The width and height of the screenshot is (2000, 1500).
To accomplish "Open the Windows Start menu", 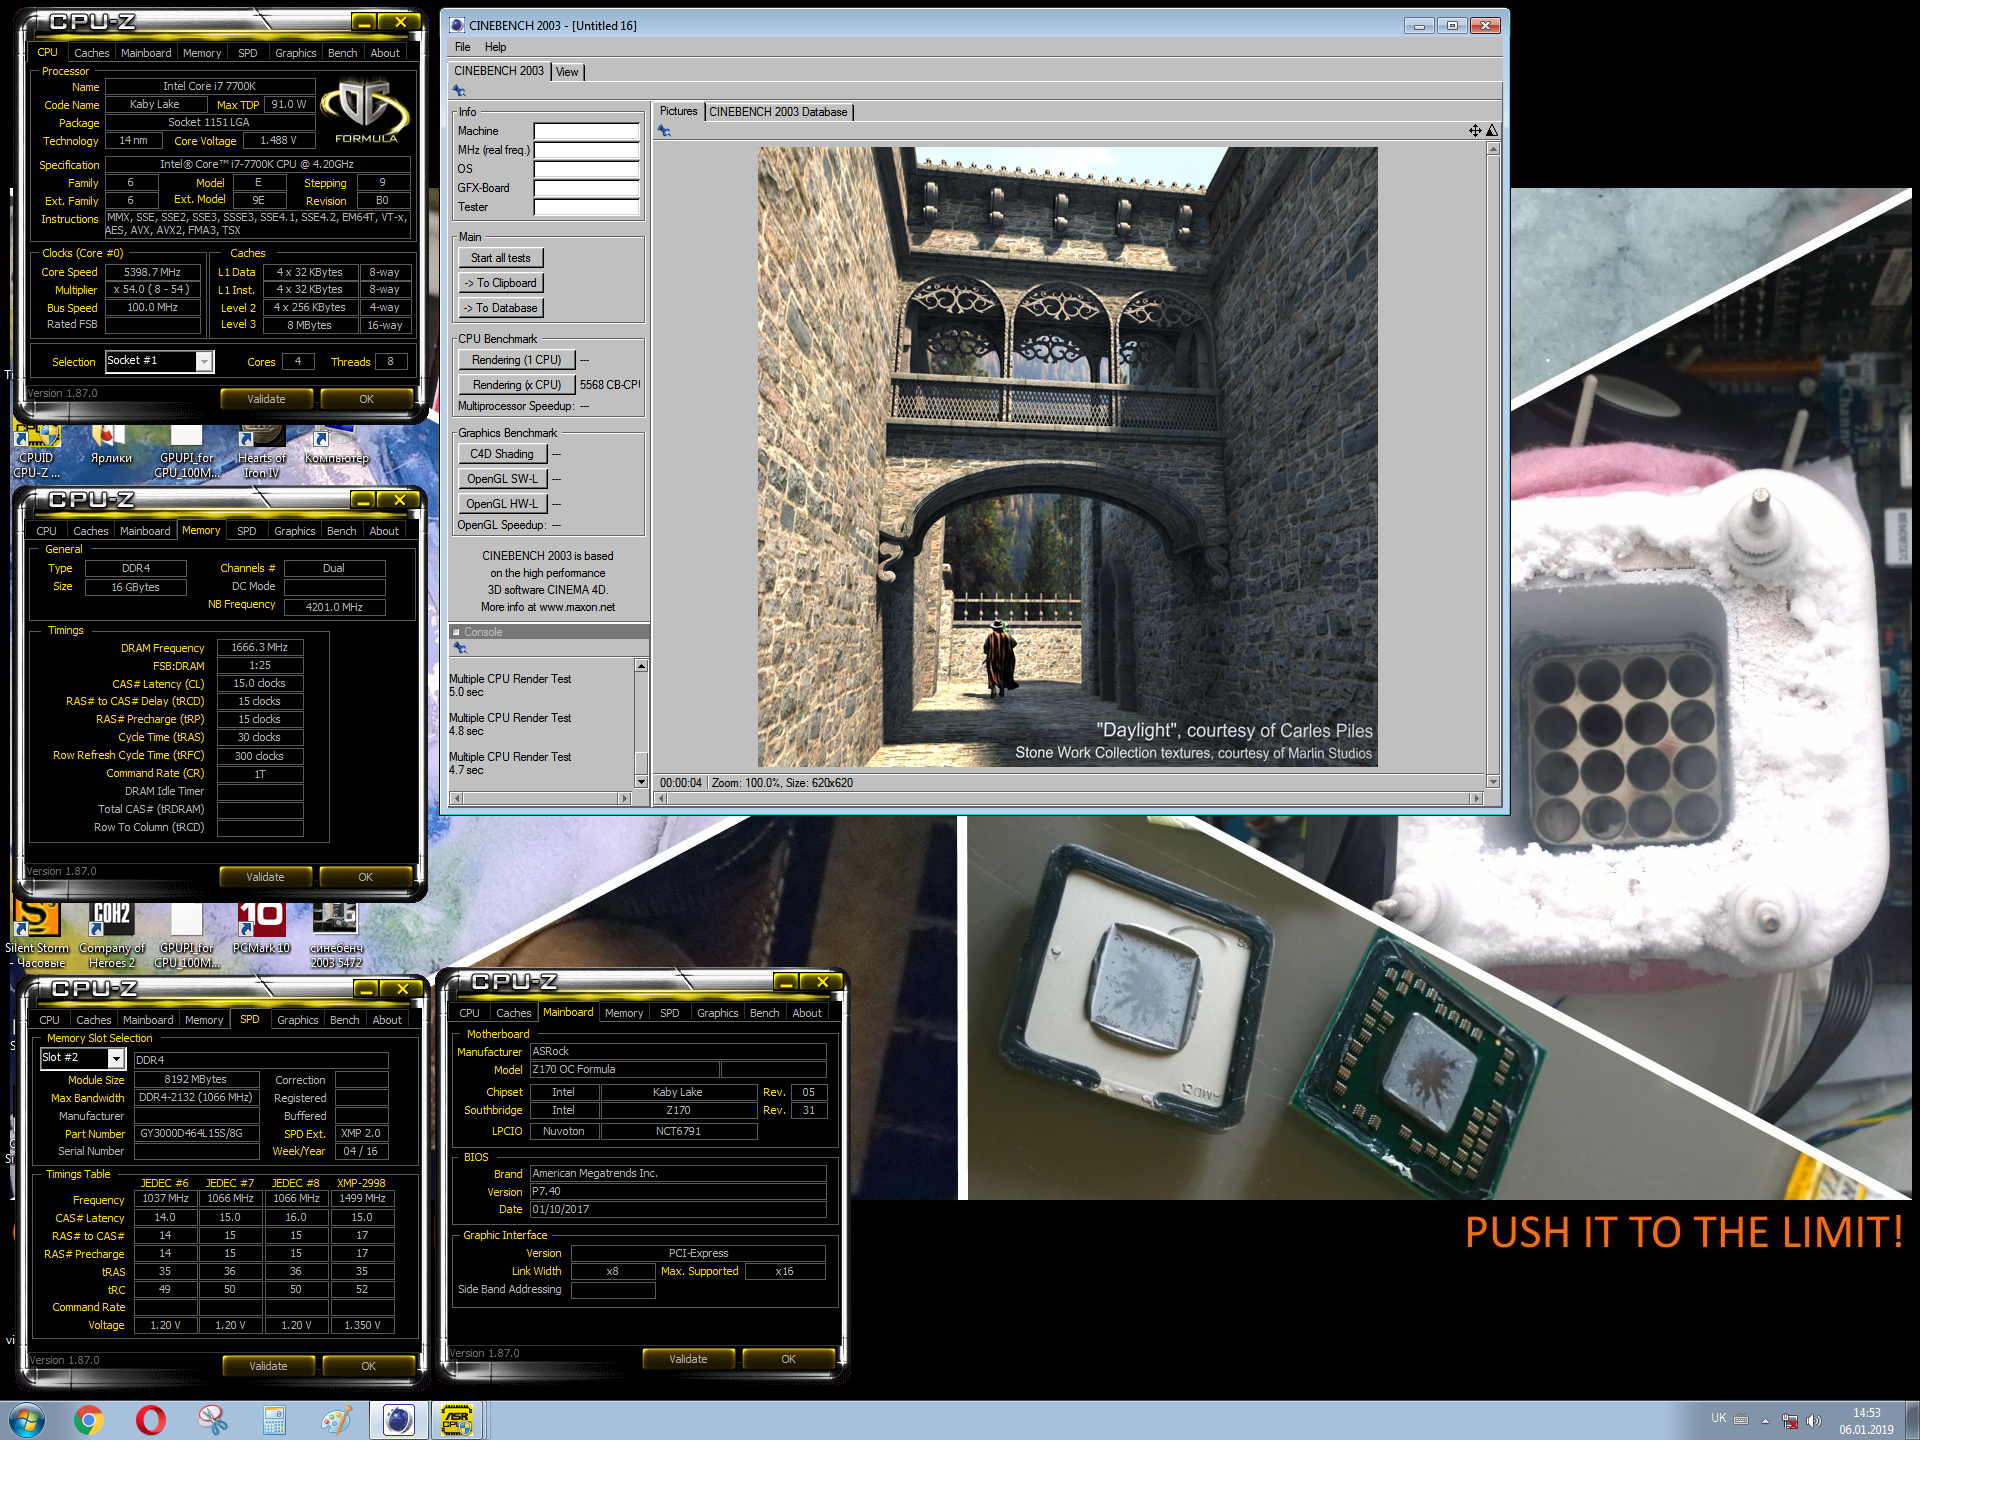I will click(x=27, y=1420).
